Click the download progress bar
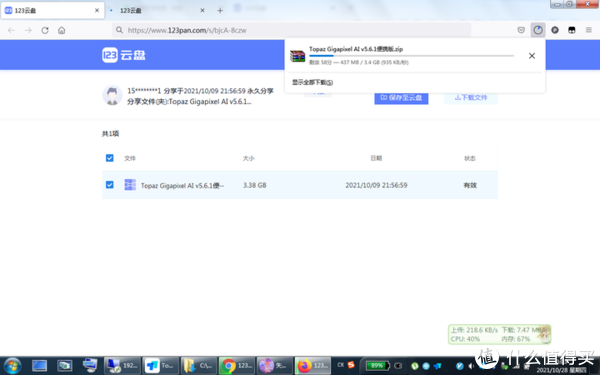This screenshot has height=375, width=600. click(411, 56)
